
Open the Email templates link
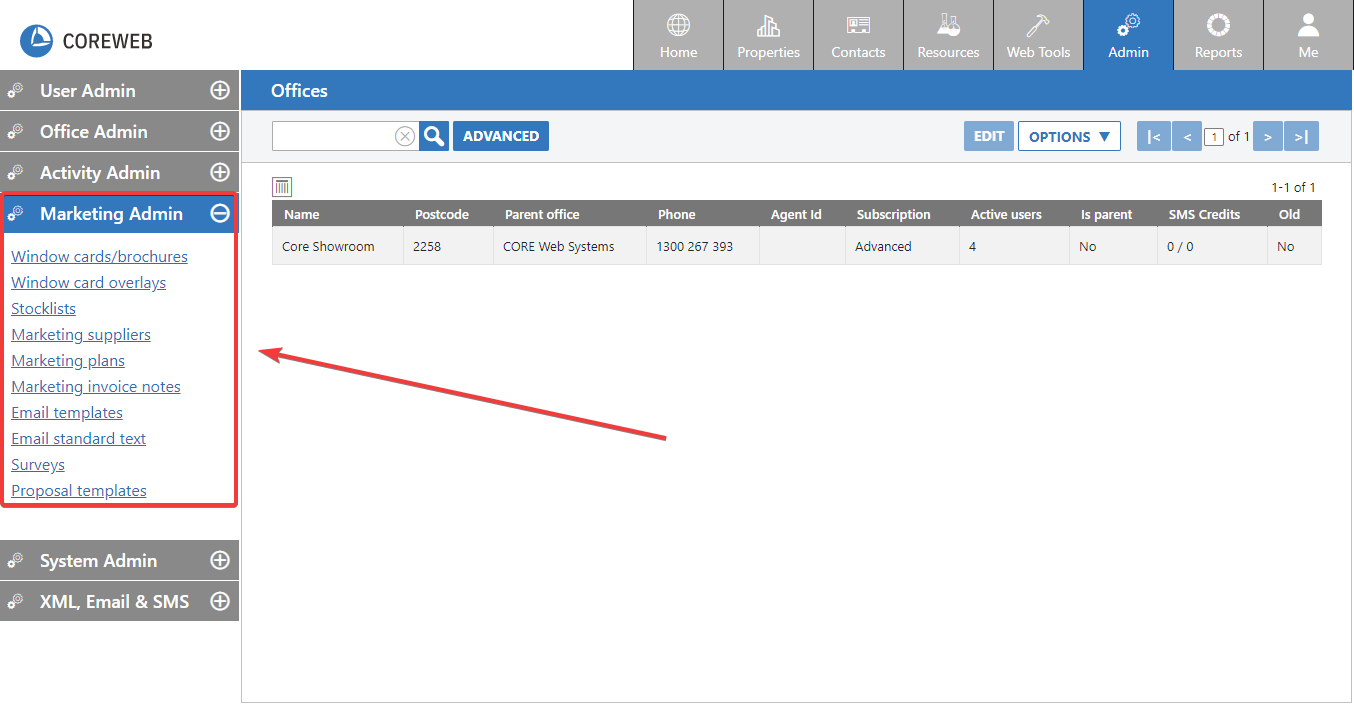(67, 413)
